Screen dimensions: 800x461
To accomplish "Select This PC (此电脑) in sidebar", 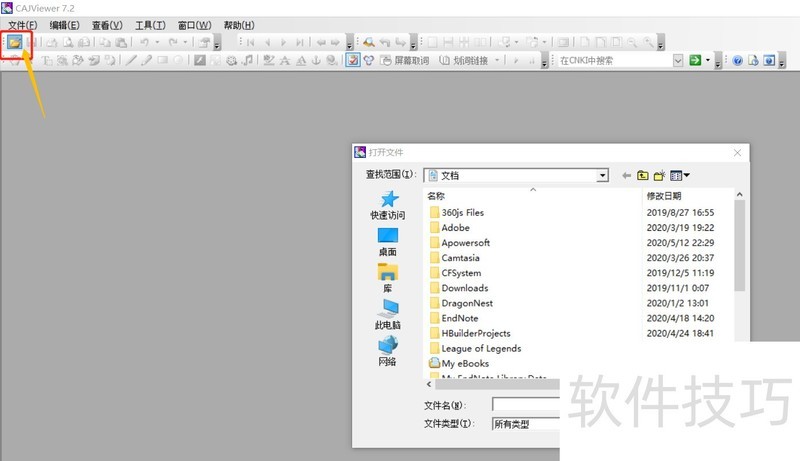I will click(x=387, y=314).
